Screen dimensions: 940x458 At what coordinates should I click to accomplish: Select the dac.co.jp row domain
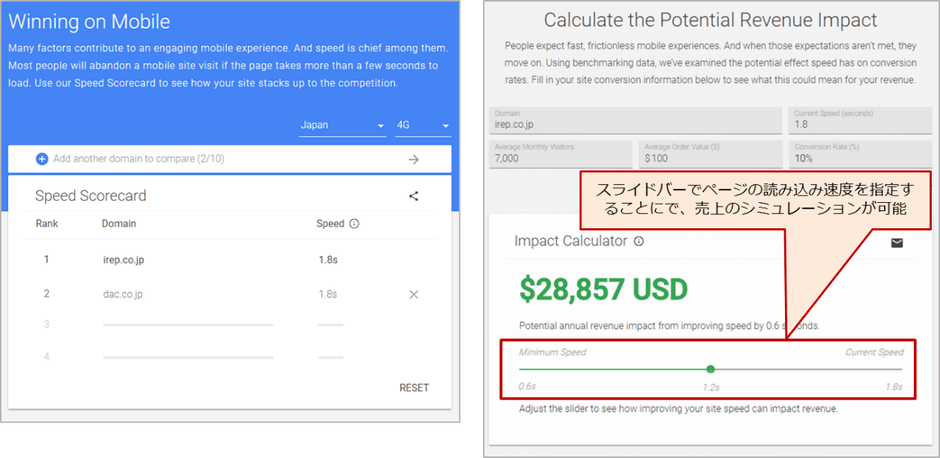(x=122, y=294)
